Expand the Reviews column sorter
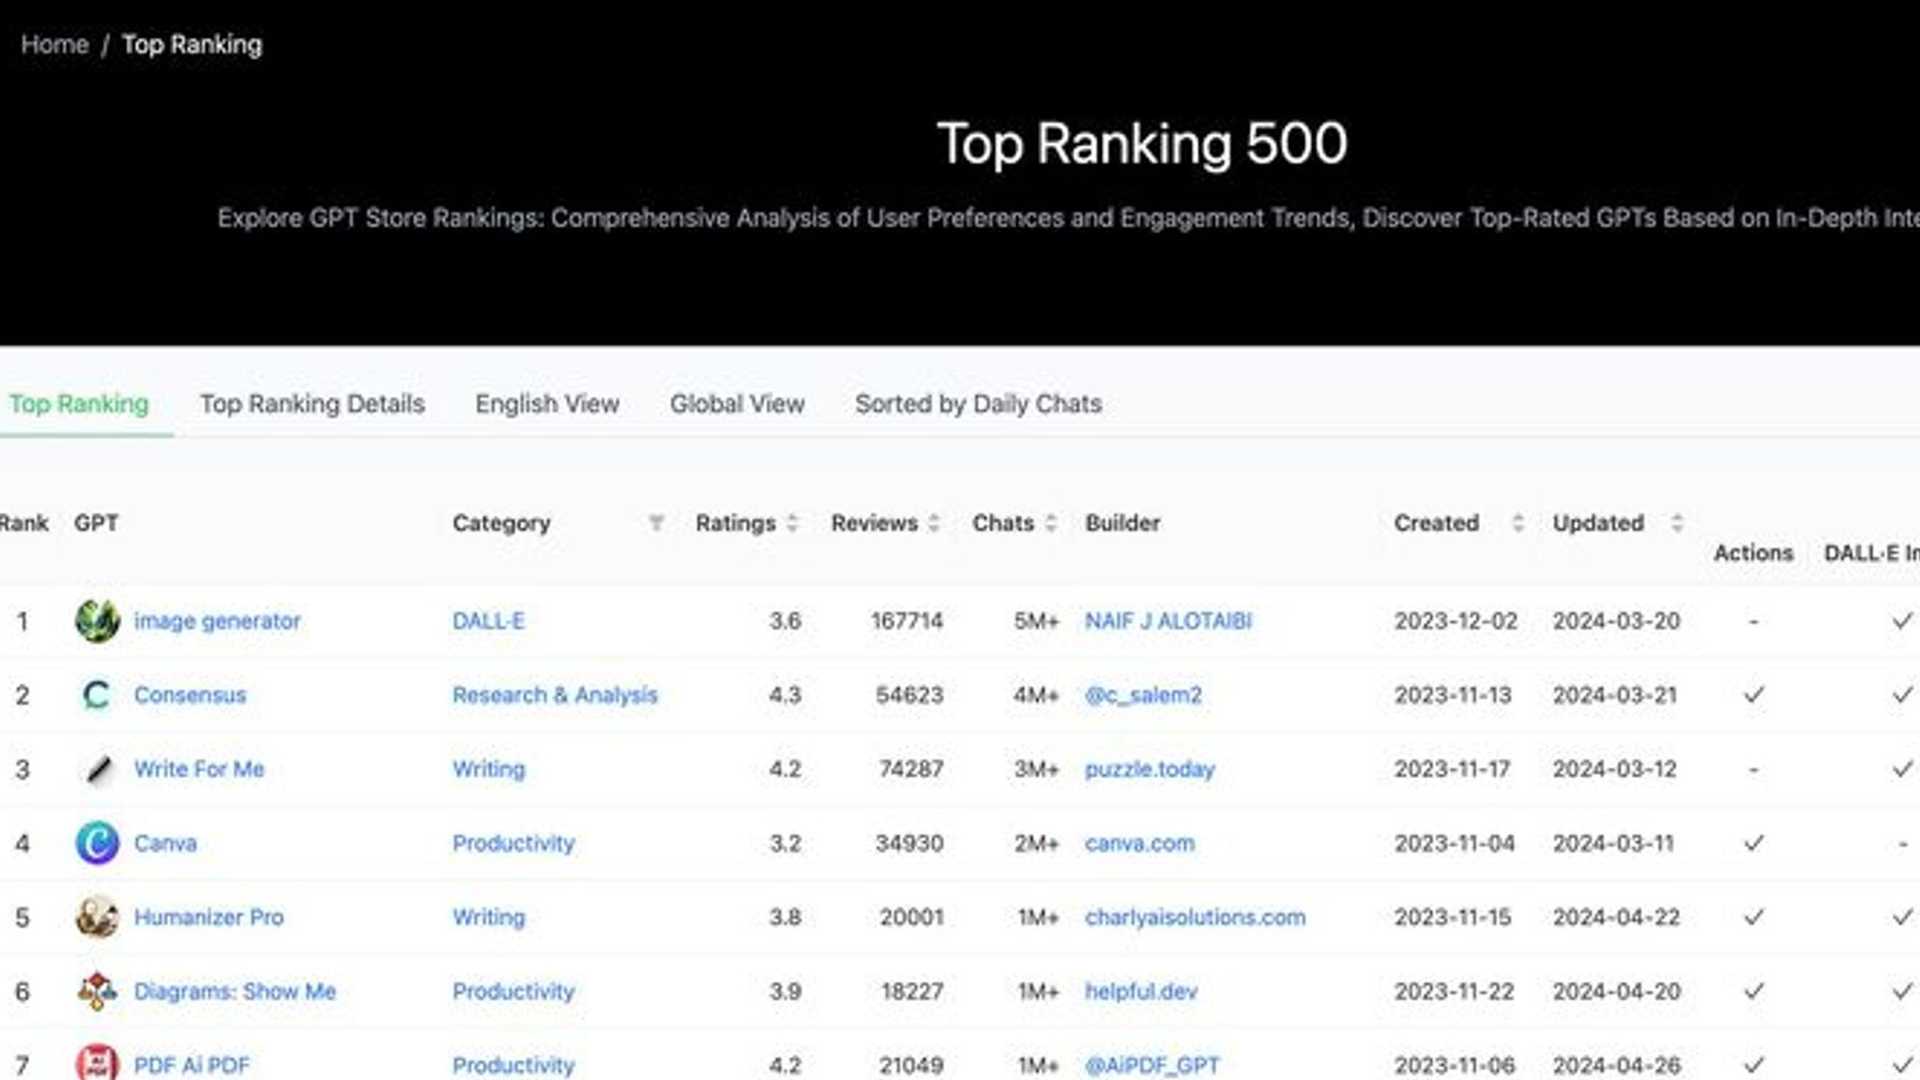Image resolution: width=1920 pixels, height=1080 pixels. [932, 523]
